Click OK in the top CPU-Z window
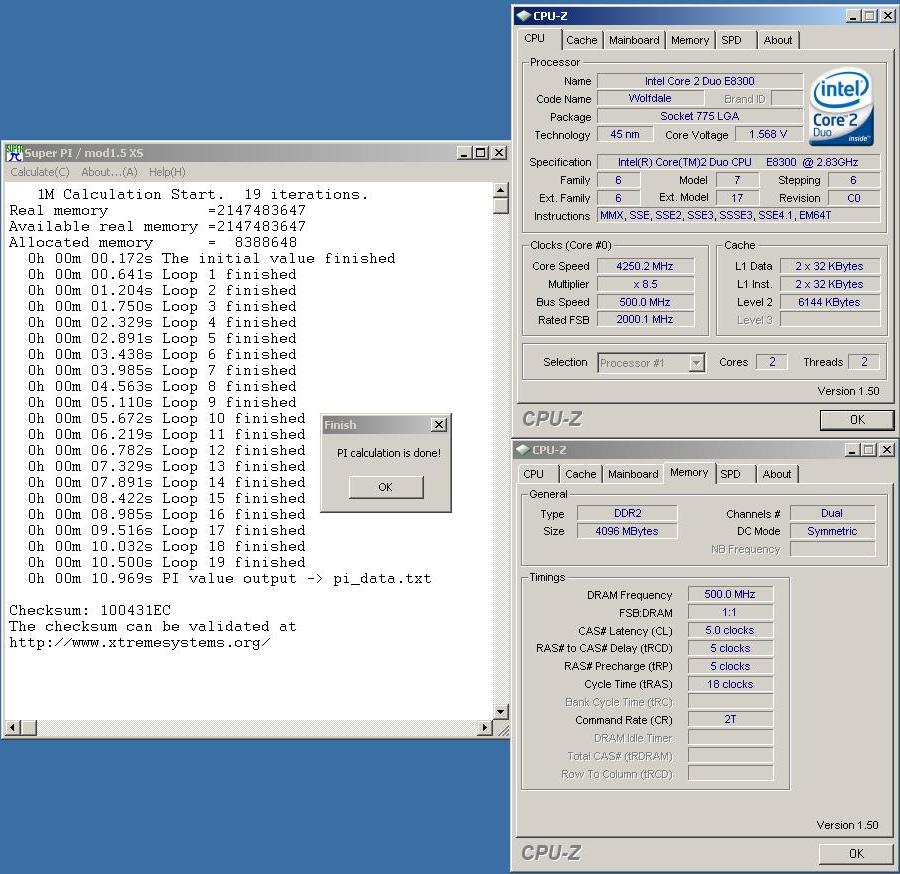This screenshot has height=874, width=900. [857, 419]
